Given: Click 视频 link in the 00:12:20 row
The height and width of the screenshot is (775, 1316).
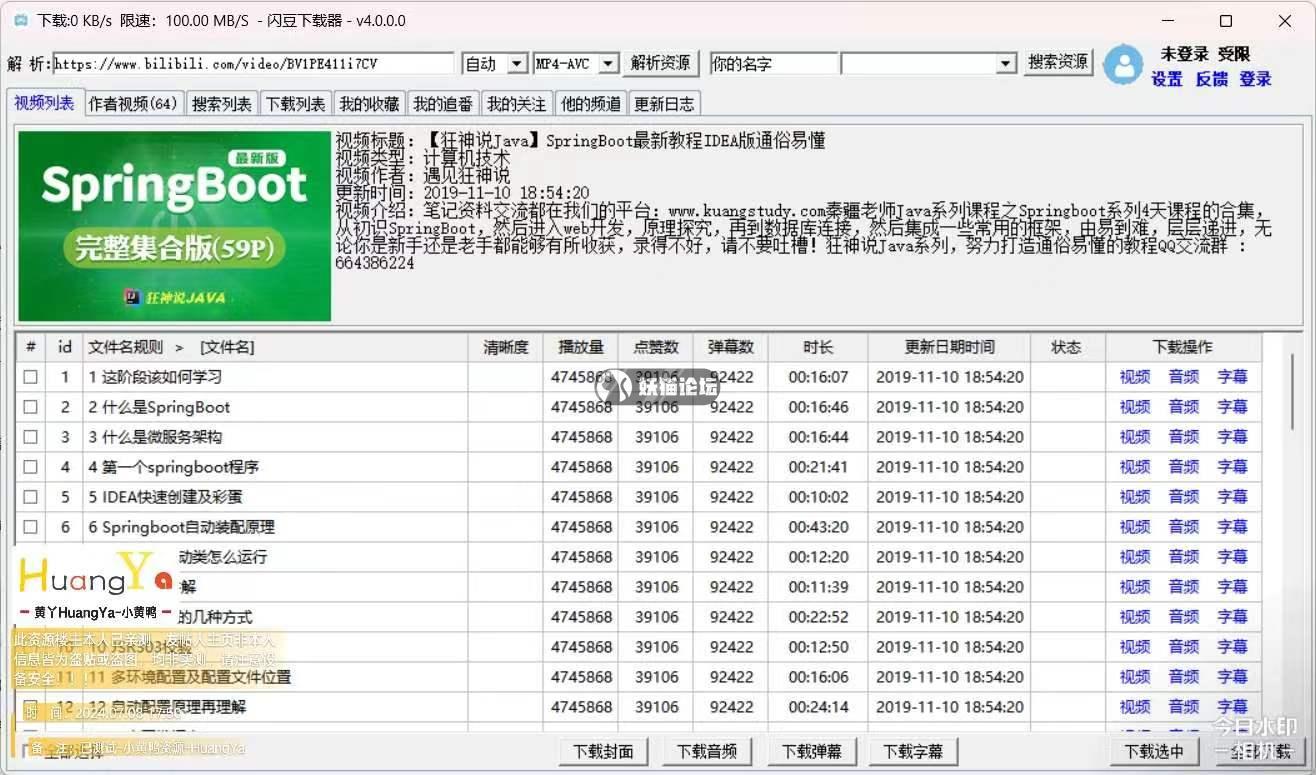Looking at the screenshot, I should click(1135, 557).
